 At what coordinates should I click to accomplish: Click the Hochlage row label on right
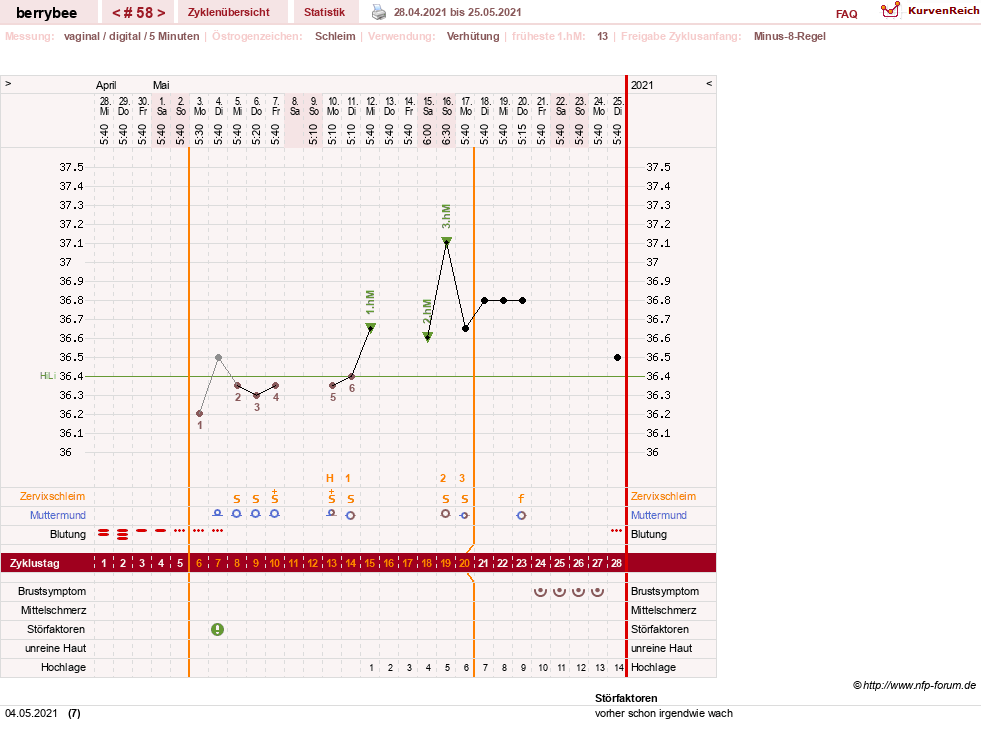(653, 668)
